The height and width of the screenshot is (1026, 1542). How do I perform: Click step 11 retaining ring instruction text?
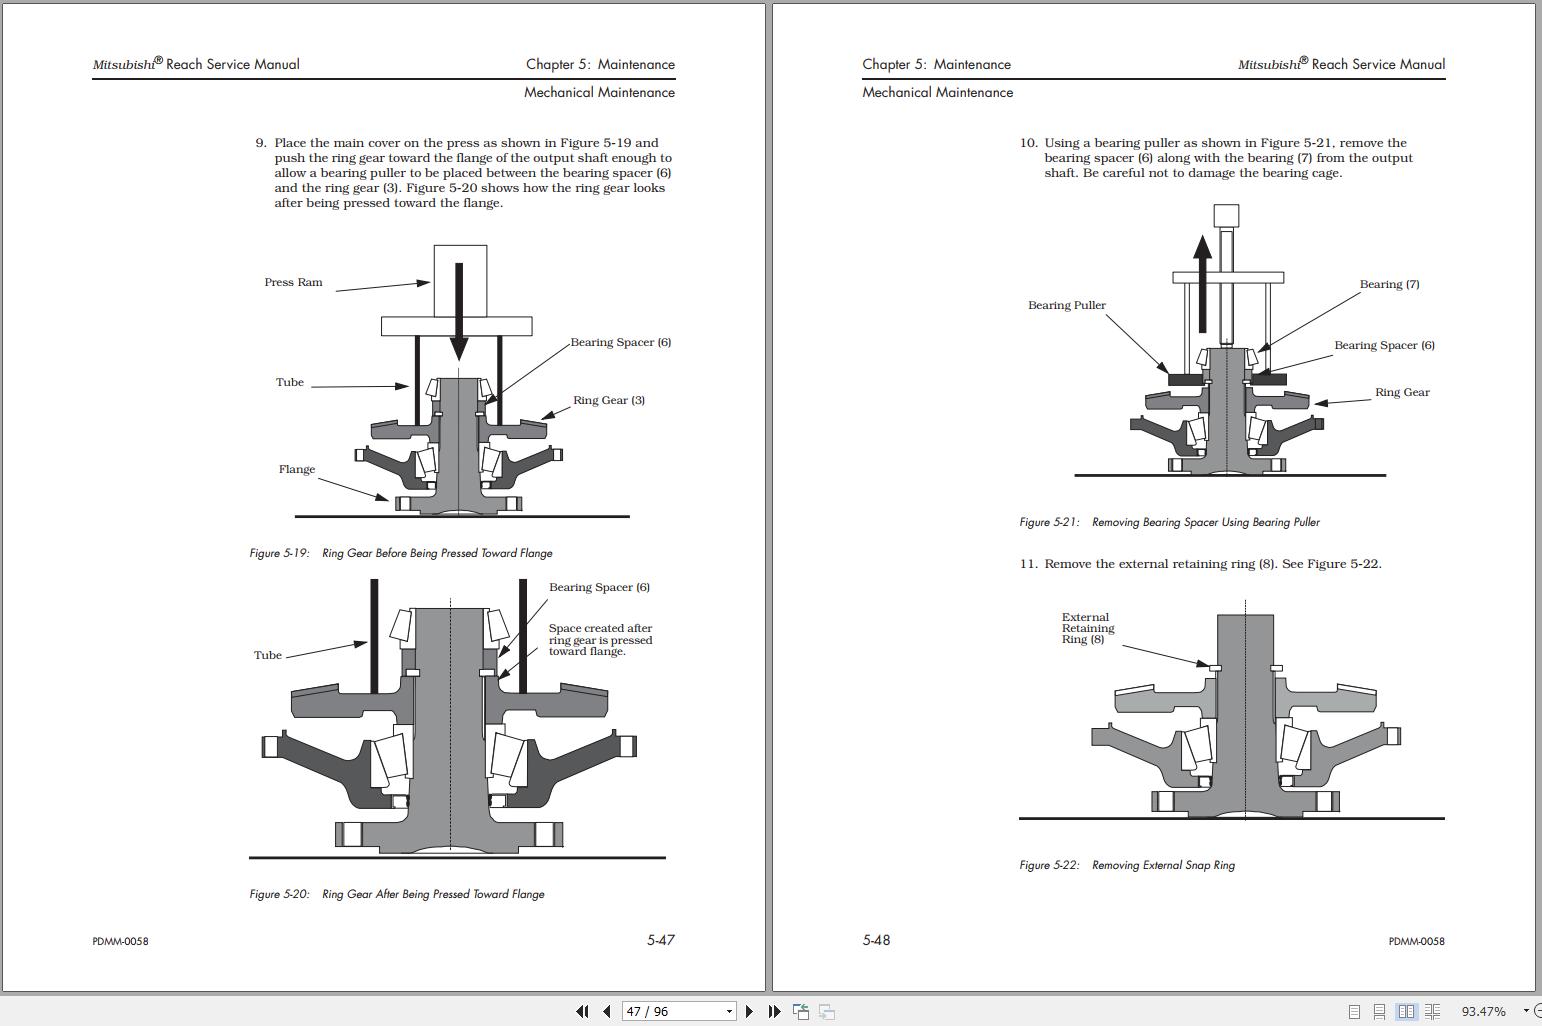[1200, 564]
